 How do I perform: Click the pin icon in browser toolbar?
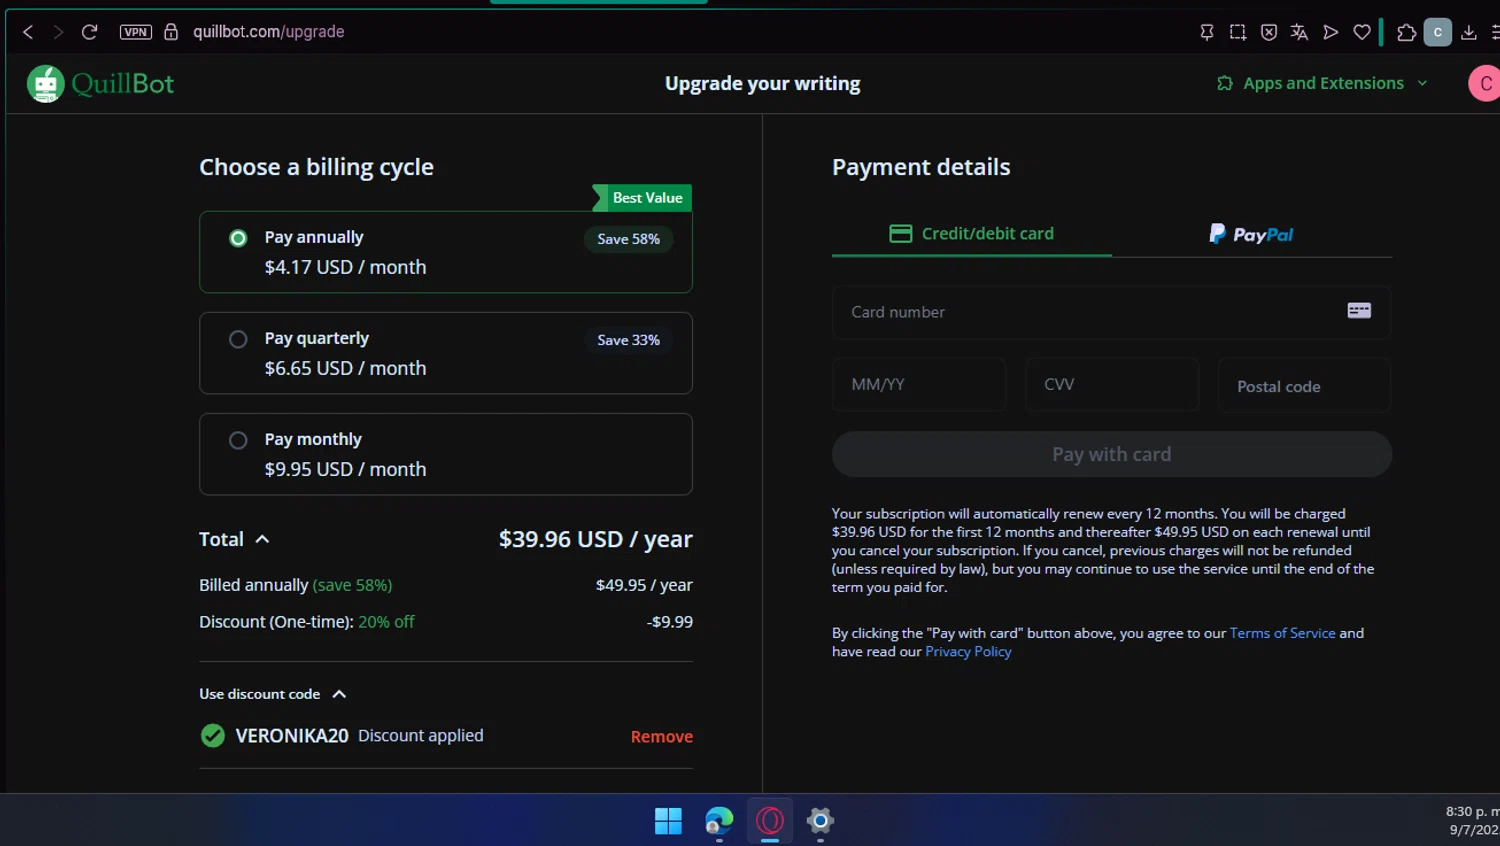[x=1207, y=32]
